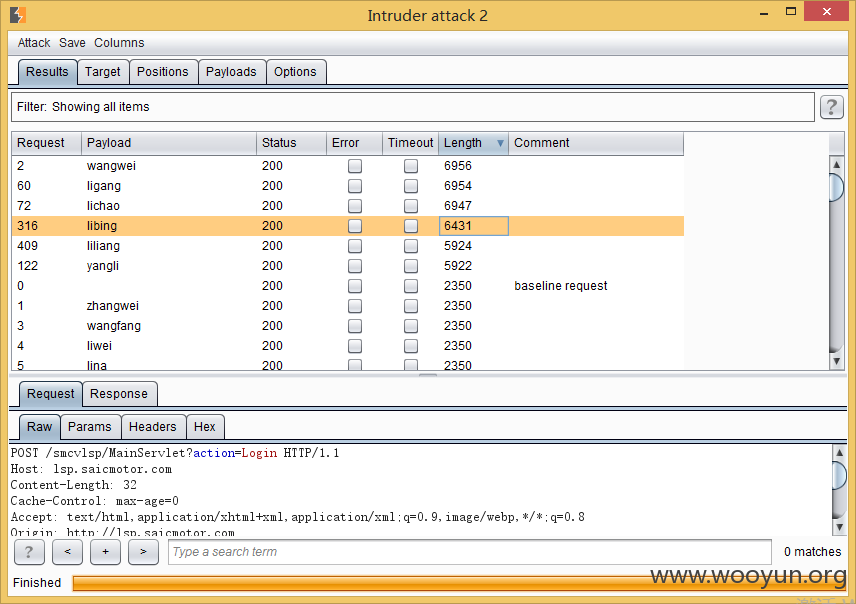Select the Request message tab
Image resolution: width=856 pixels, height=604 pixels.
coord(50,394)
